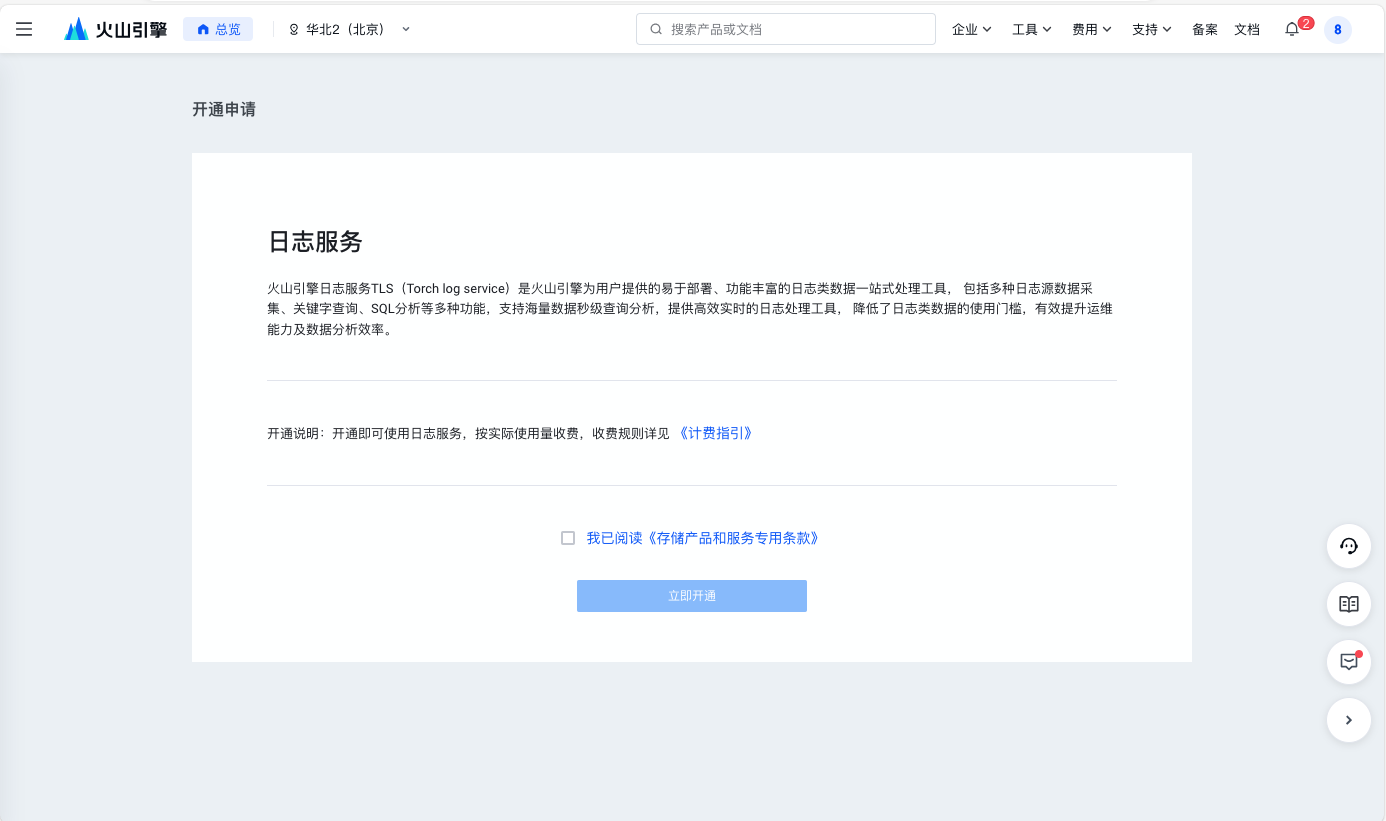Go to 总览 overview home
The width and height of the screenshot is (1386, 821).
tap(218, 29)
